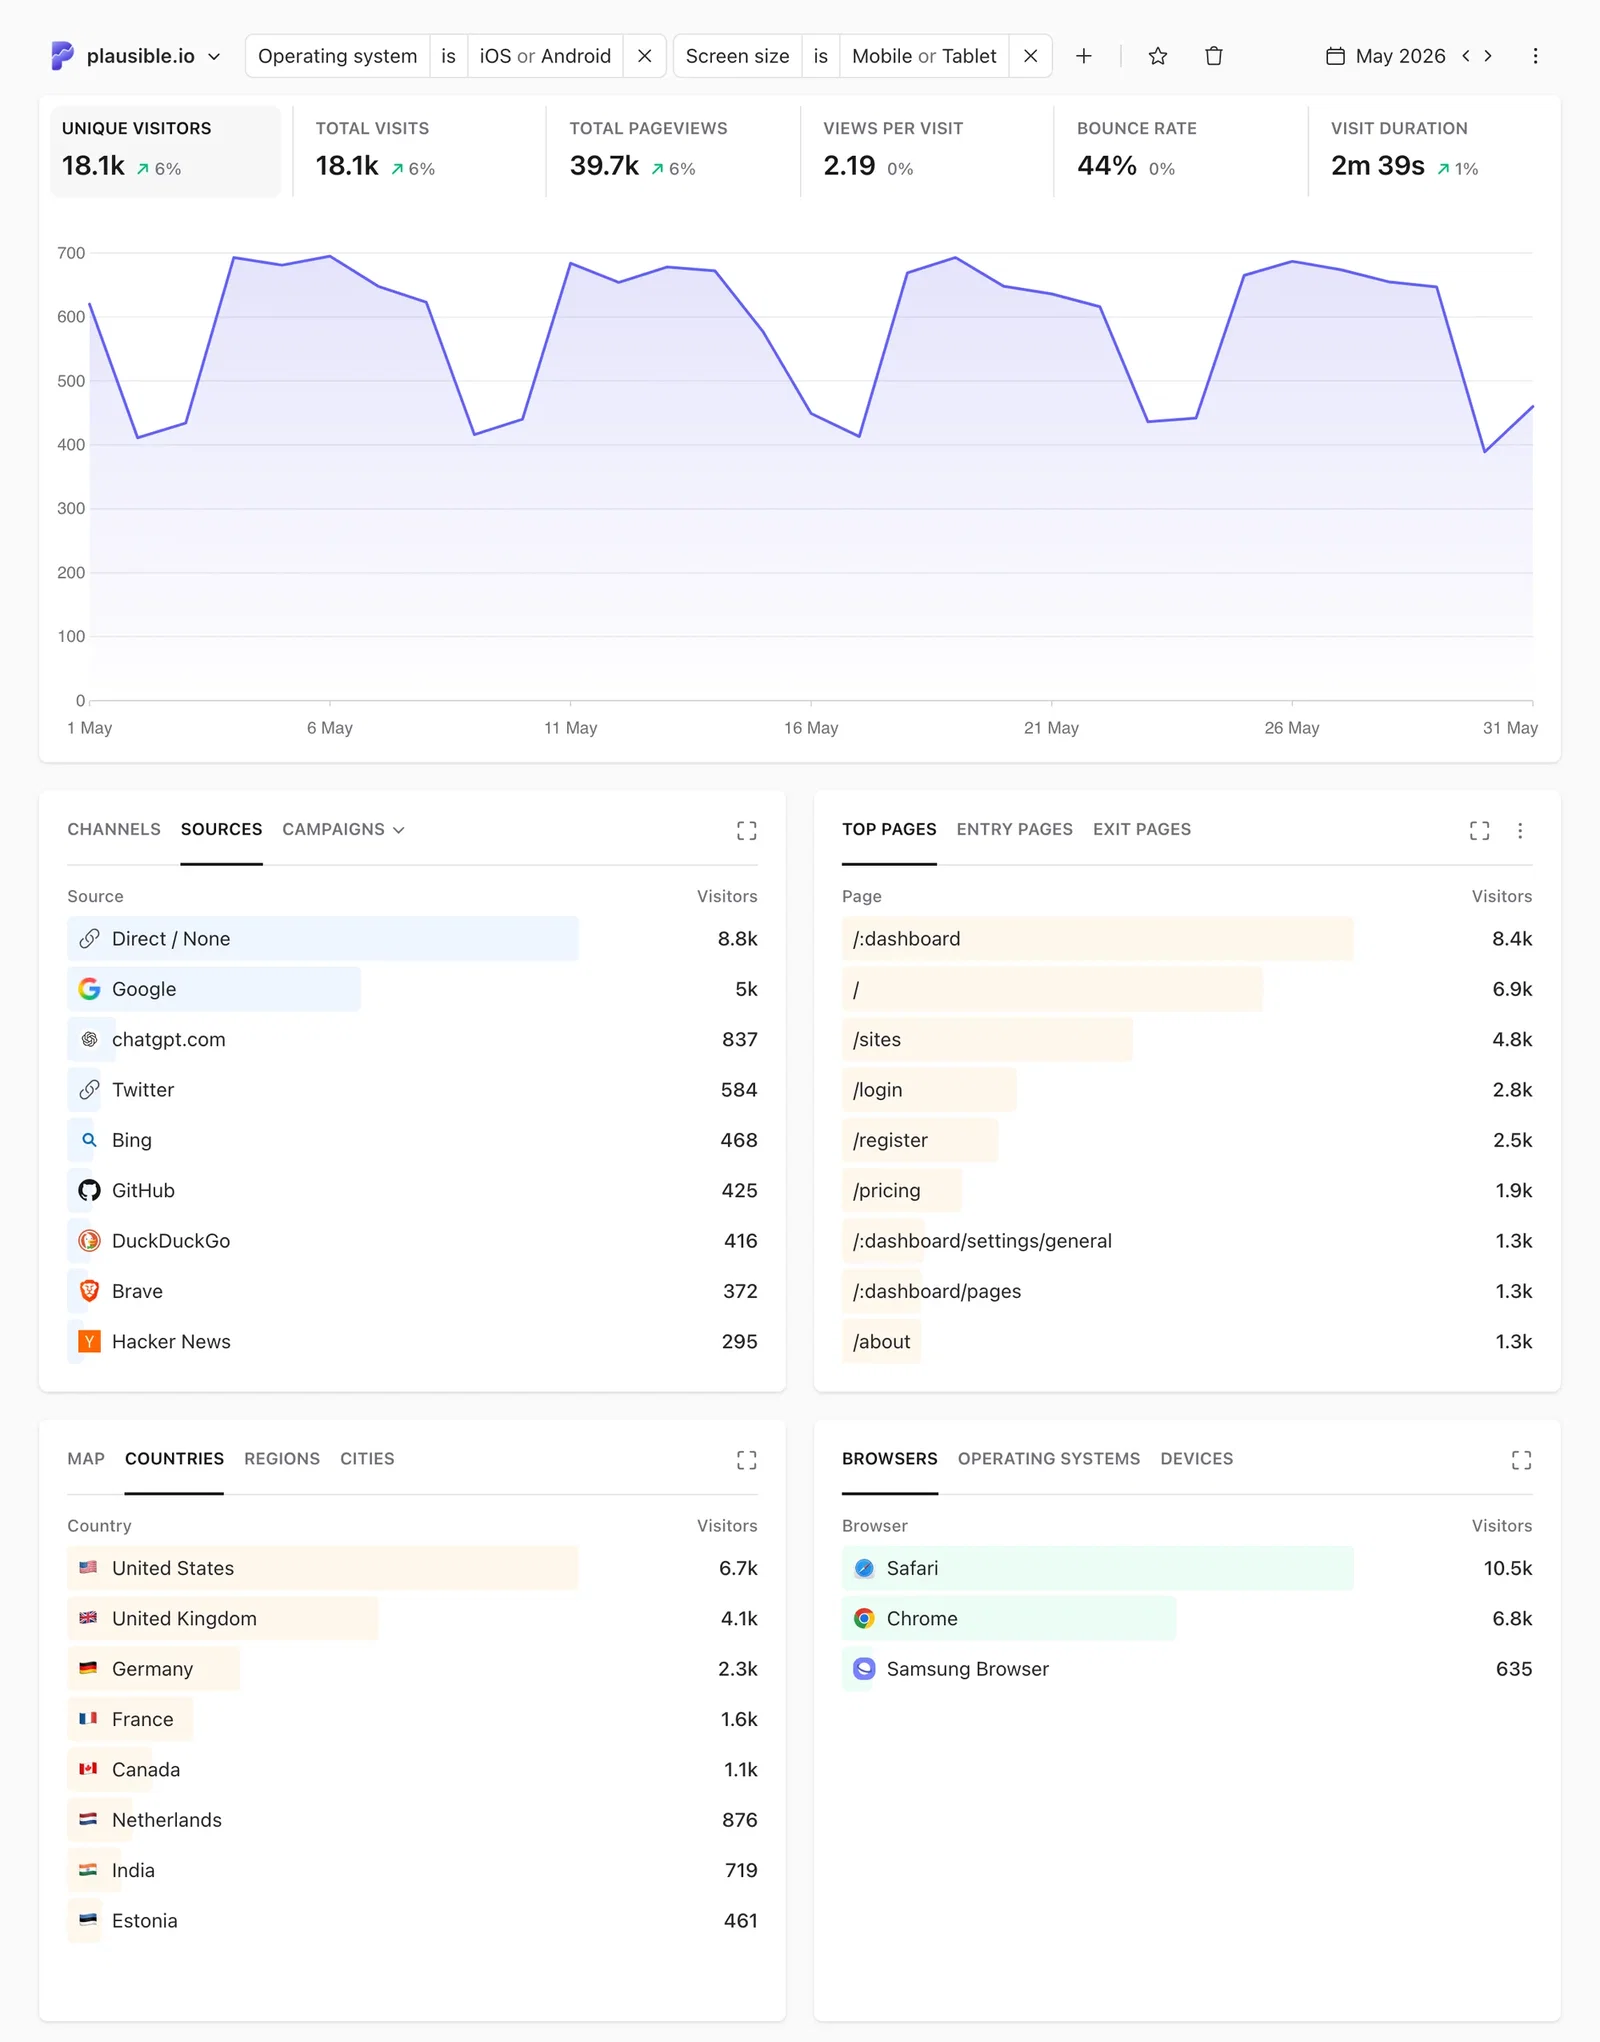
Task: Select the Views Per Visit metric
Action: click(x=927, y=151)
